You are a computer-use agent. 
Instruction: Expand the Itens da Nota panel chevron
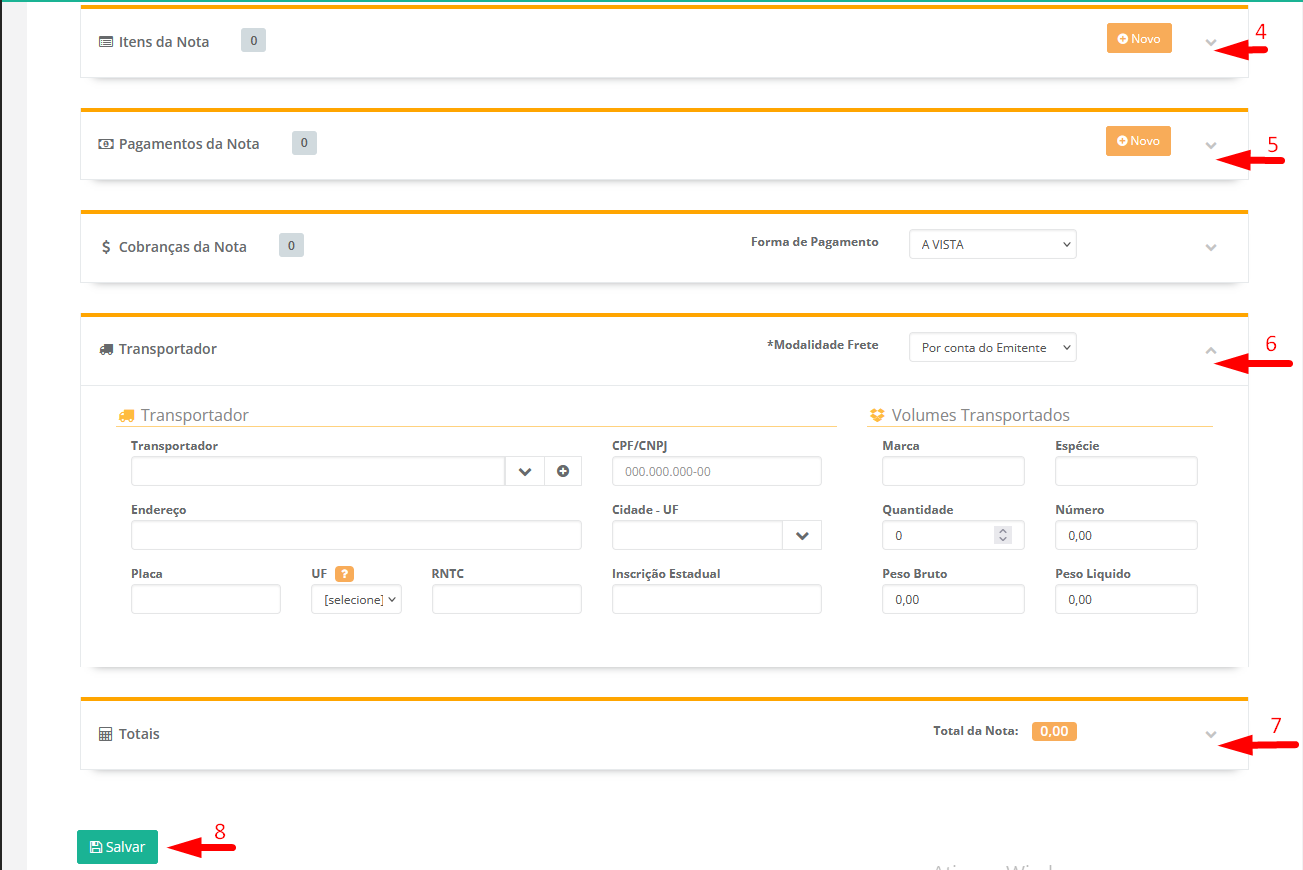click(x=1211, y=43)
